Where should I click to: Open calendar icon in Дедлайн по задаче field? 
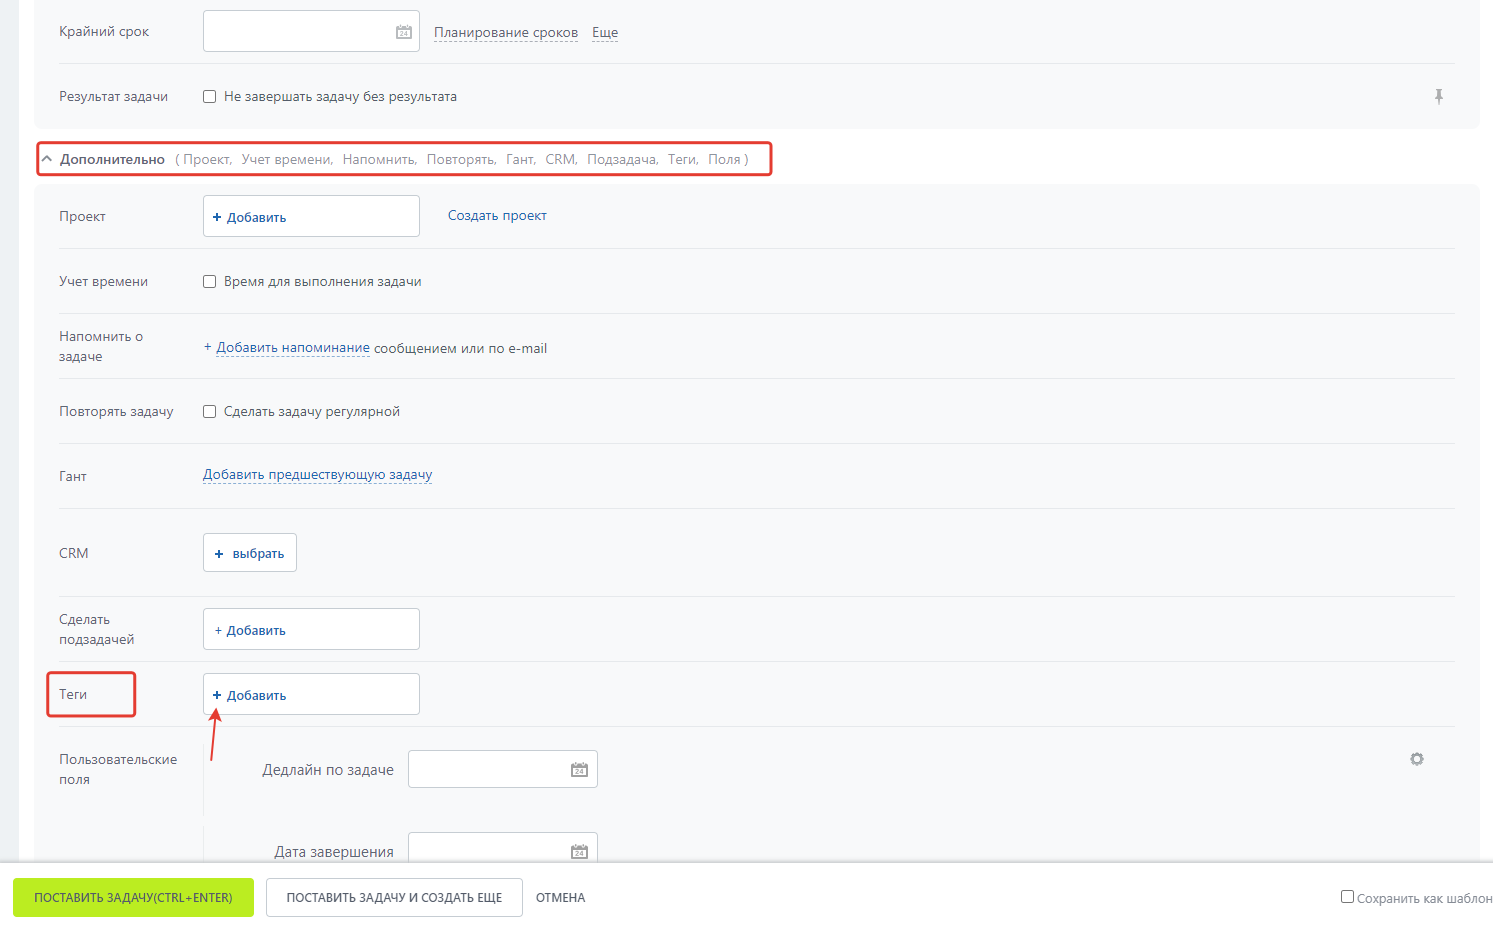(x=579, y=769)
